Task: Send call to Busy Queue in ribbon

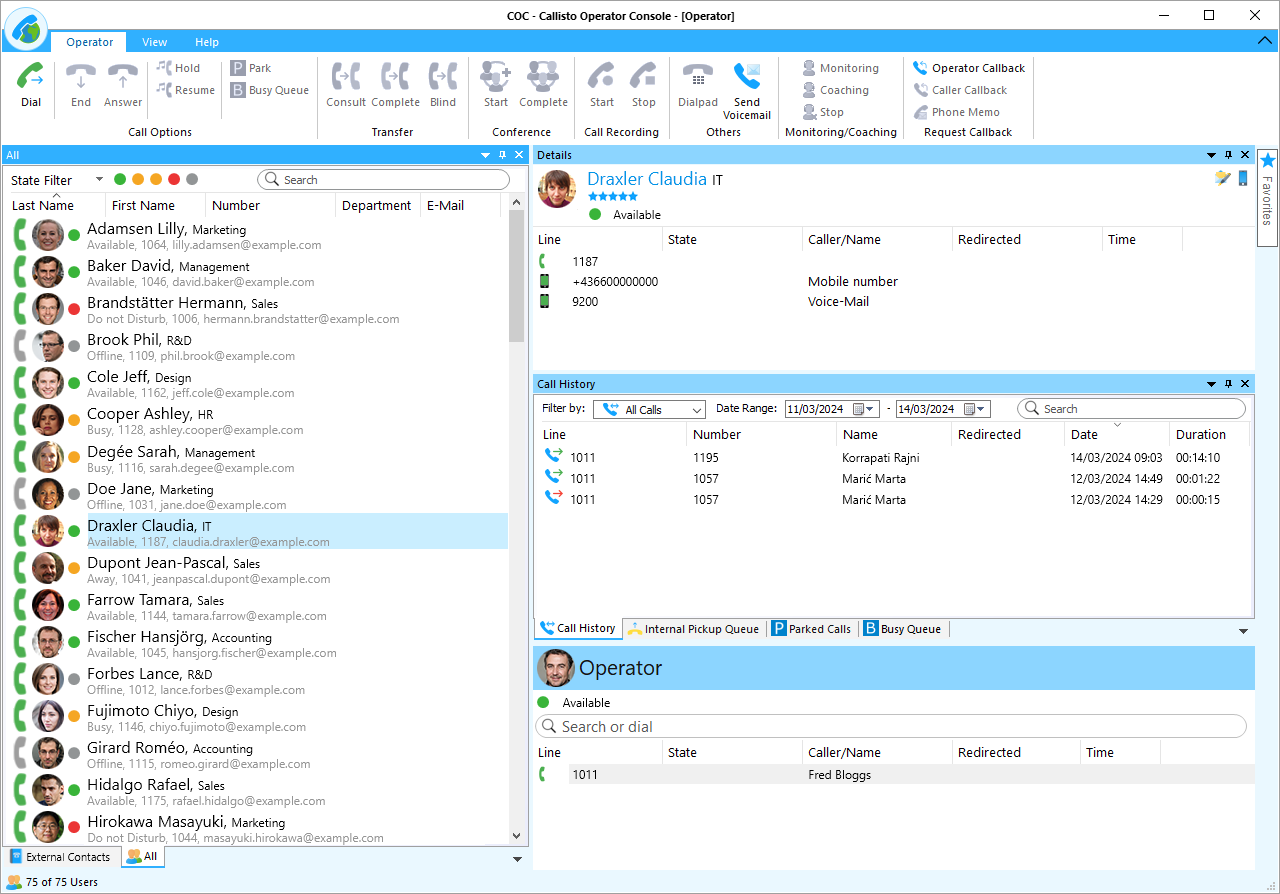Action: (269, 90)
